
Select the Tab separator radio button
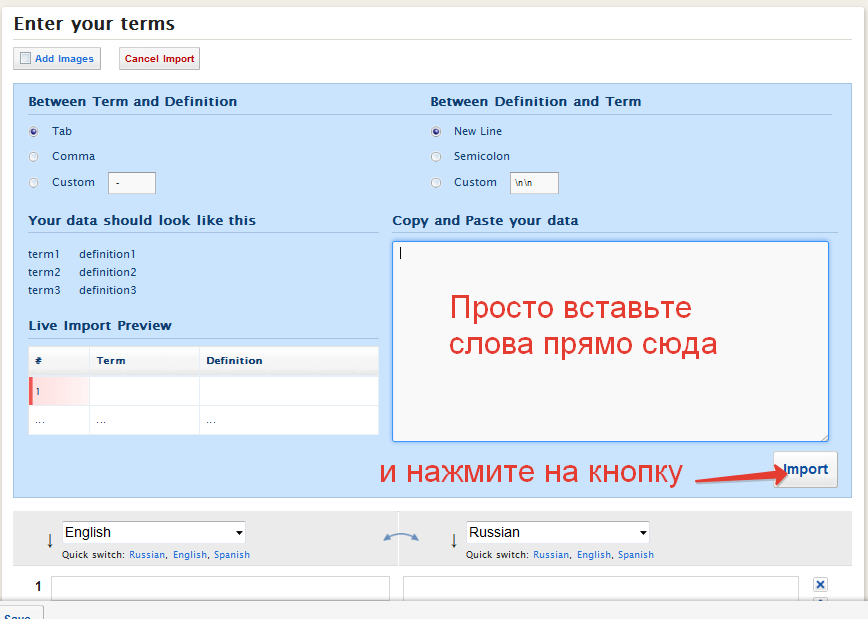click(x=34, y=131)
